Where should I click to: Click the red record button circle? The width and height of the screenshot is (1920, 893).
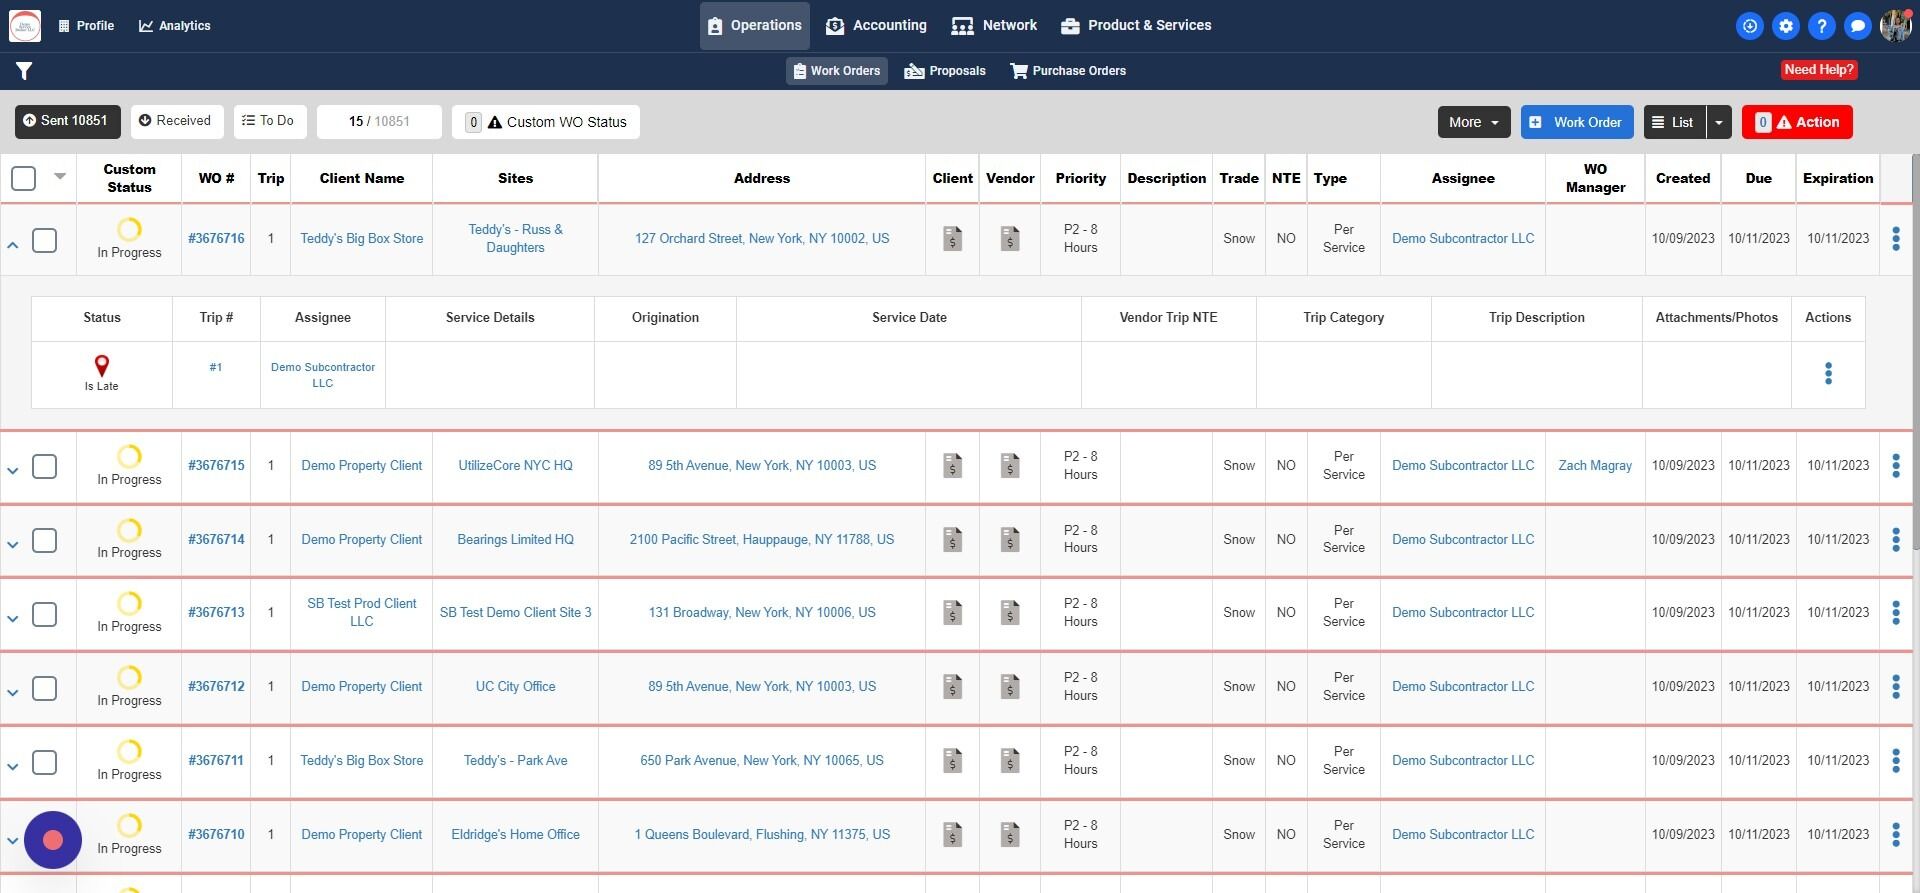pyautogui.click(x=53, y=840)
